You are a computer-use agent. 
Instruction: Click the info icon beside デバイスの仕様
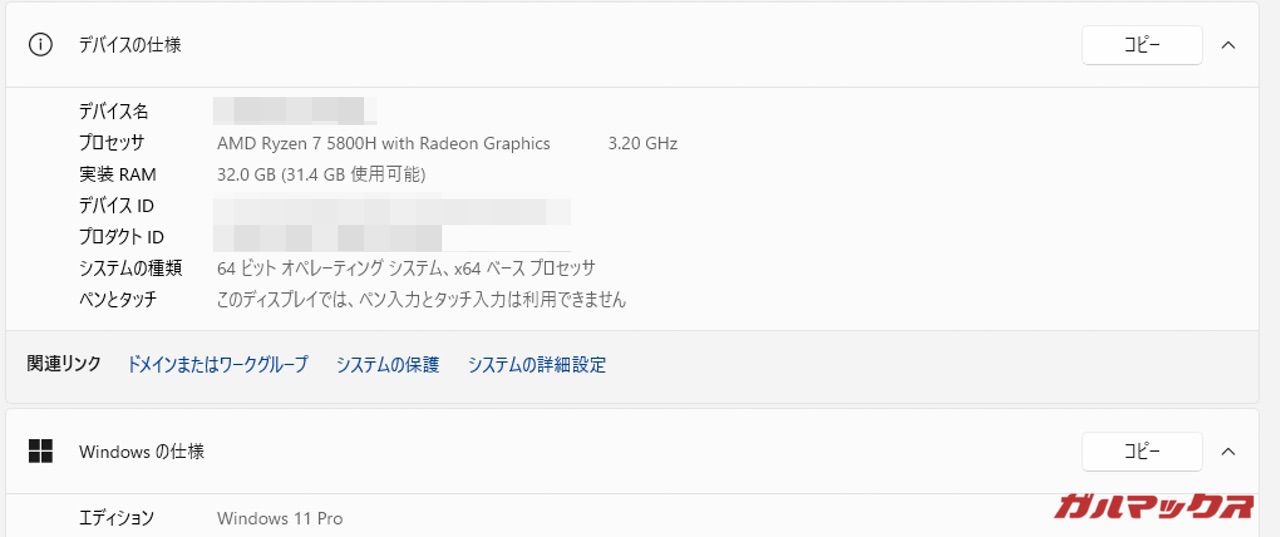pos(40,45)
